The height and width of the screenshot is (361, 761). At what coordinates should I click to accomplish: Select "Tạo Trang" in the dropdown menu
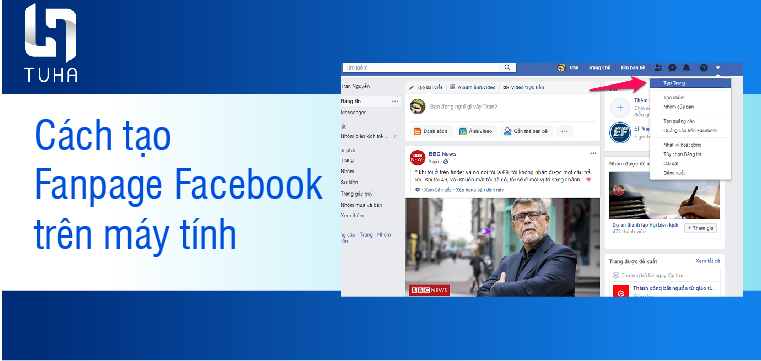tap(690, 83)
